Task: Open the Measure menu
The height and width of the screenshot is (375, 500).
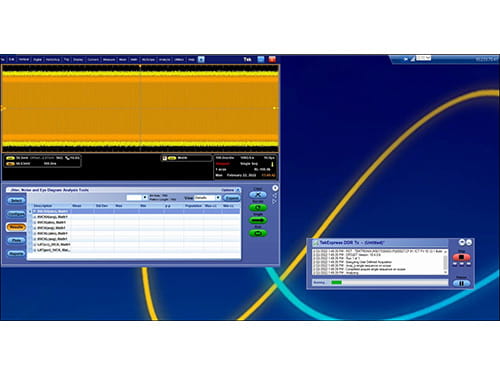Action: (x=109, y=59)
